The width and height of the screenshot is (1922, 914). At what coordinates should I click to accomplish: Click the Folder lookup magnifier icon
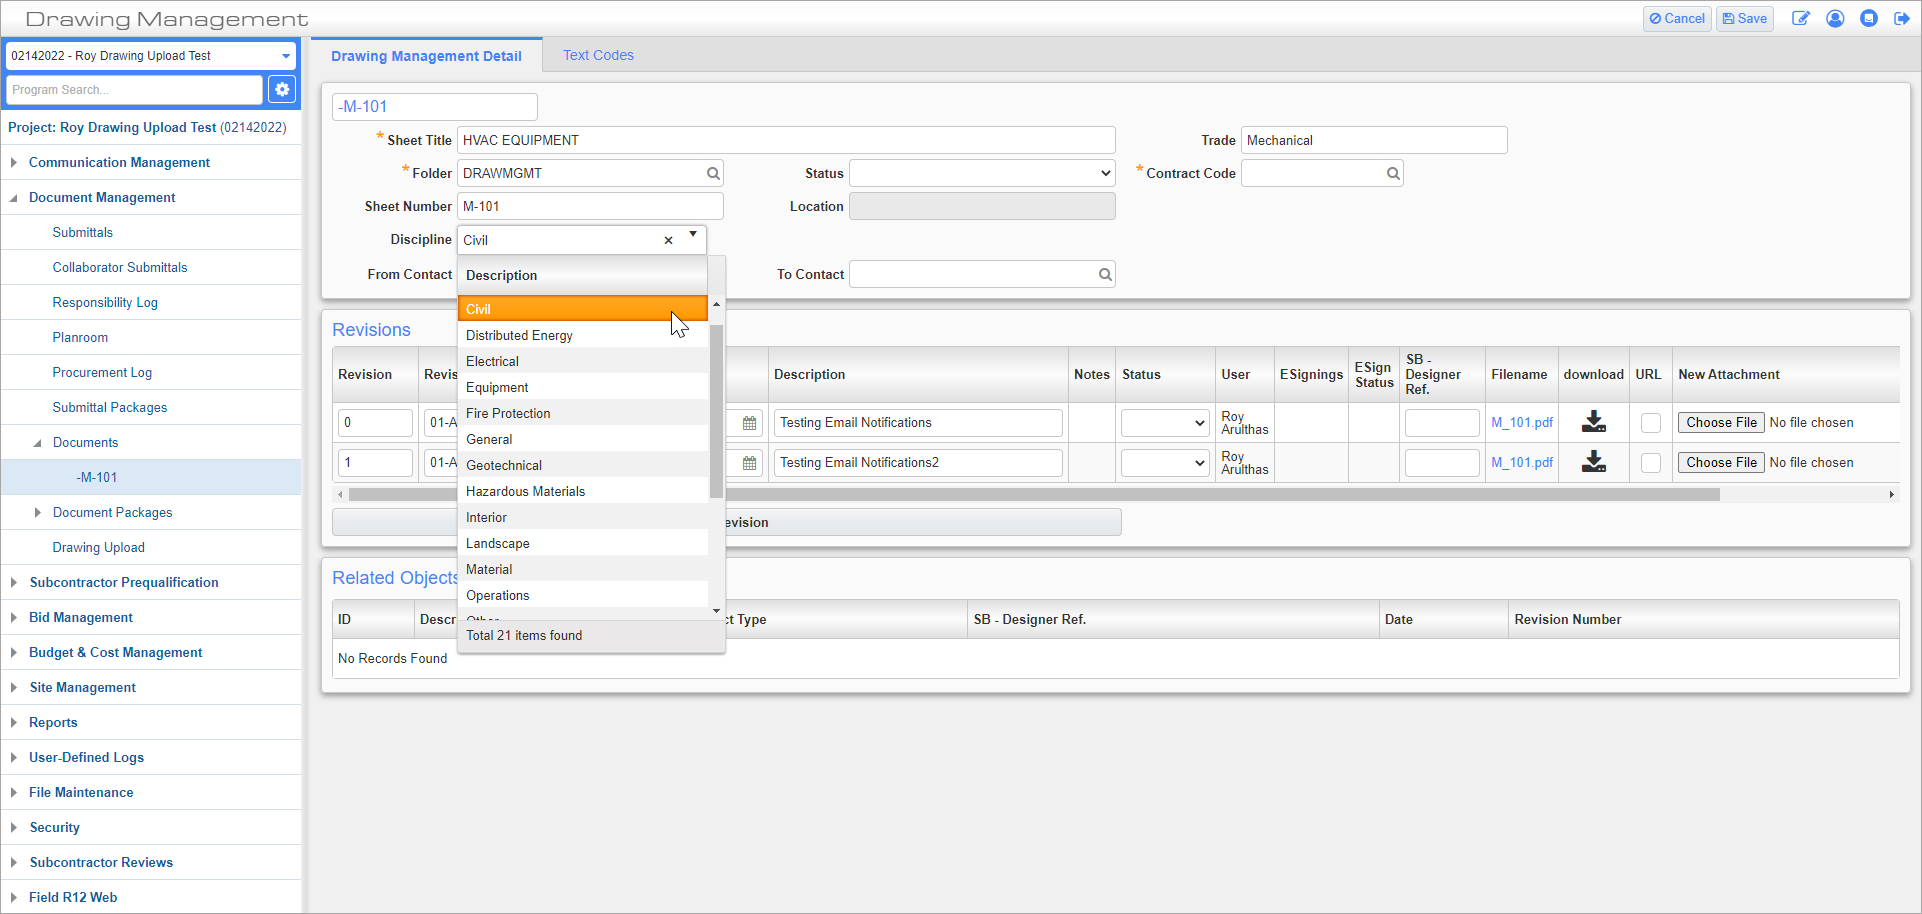click(x=713, y=174)
